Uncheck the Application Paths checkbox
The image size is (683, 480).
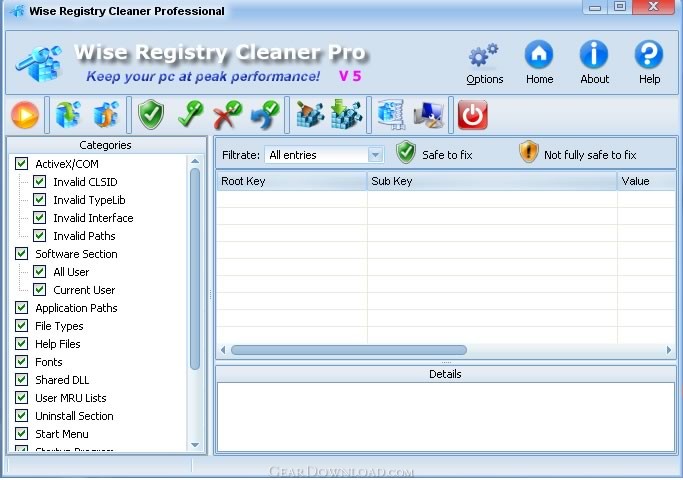21,308
